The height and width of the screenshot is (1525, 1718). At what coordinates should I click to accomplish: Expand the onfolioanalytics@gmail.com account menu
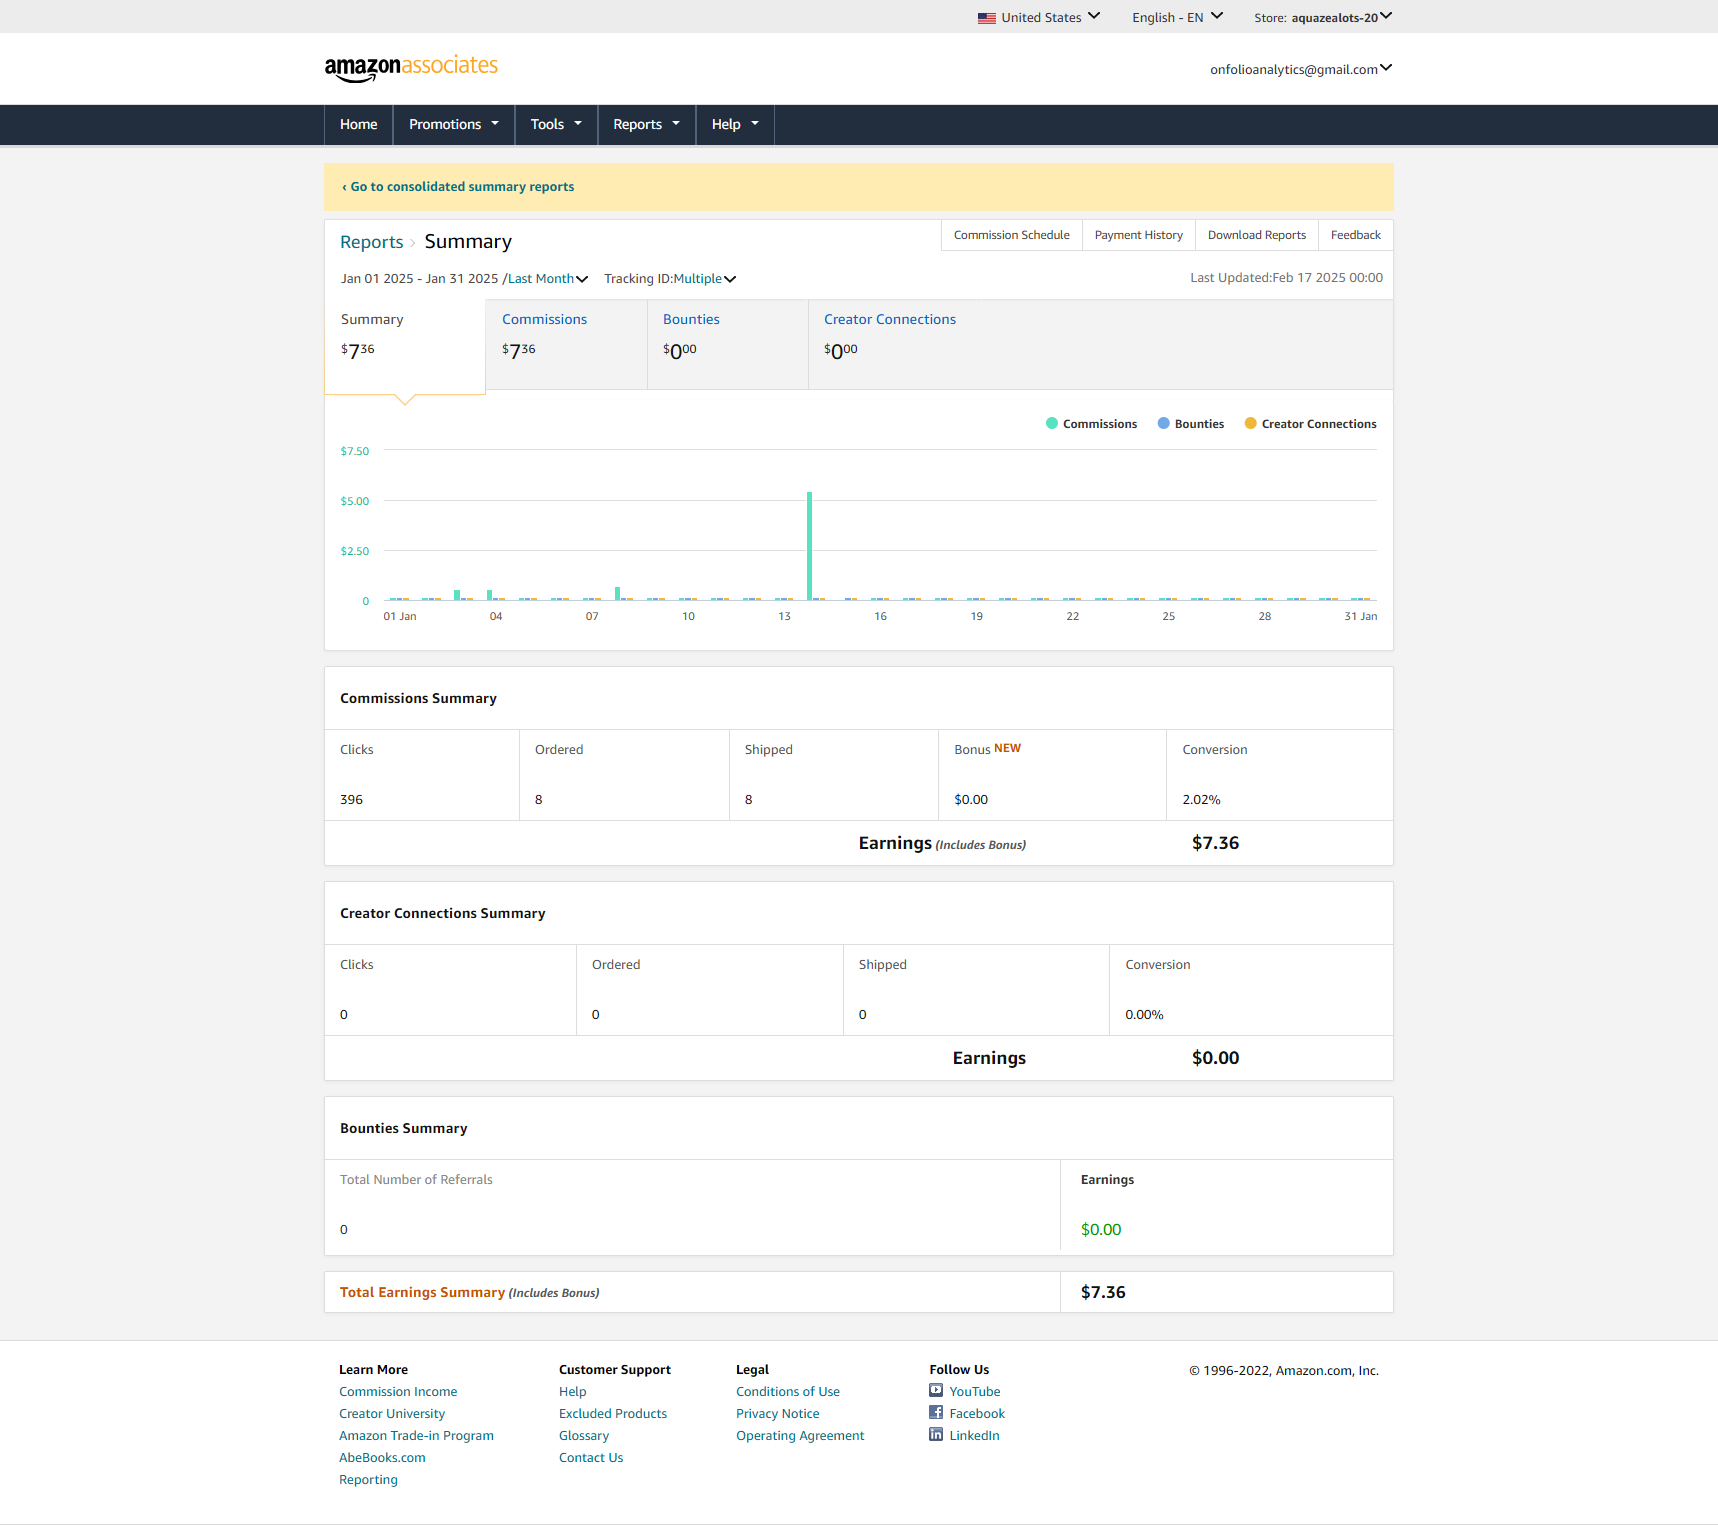pos(1301,69)
